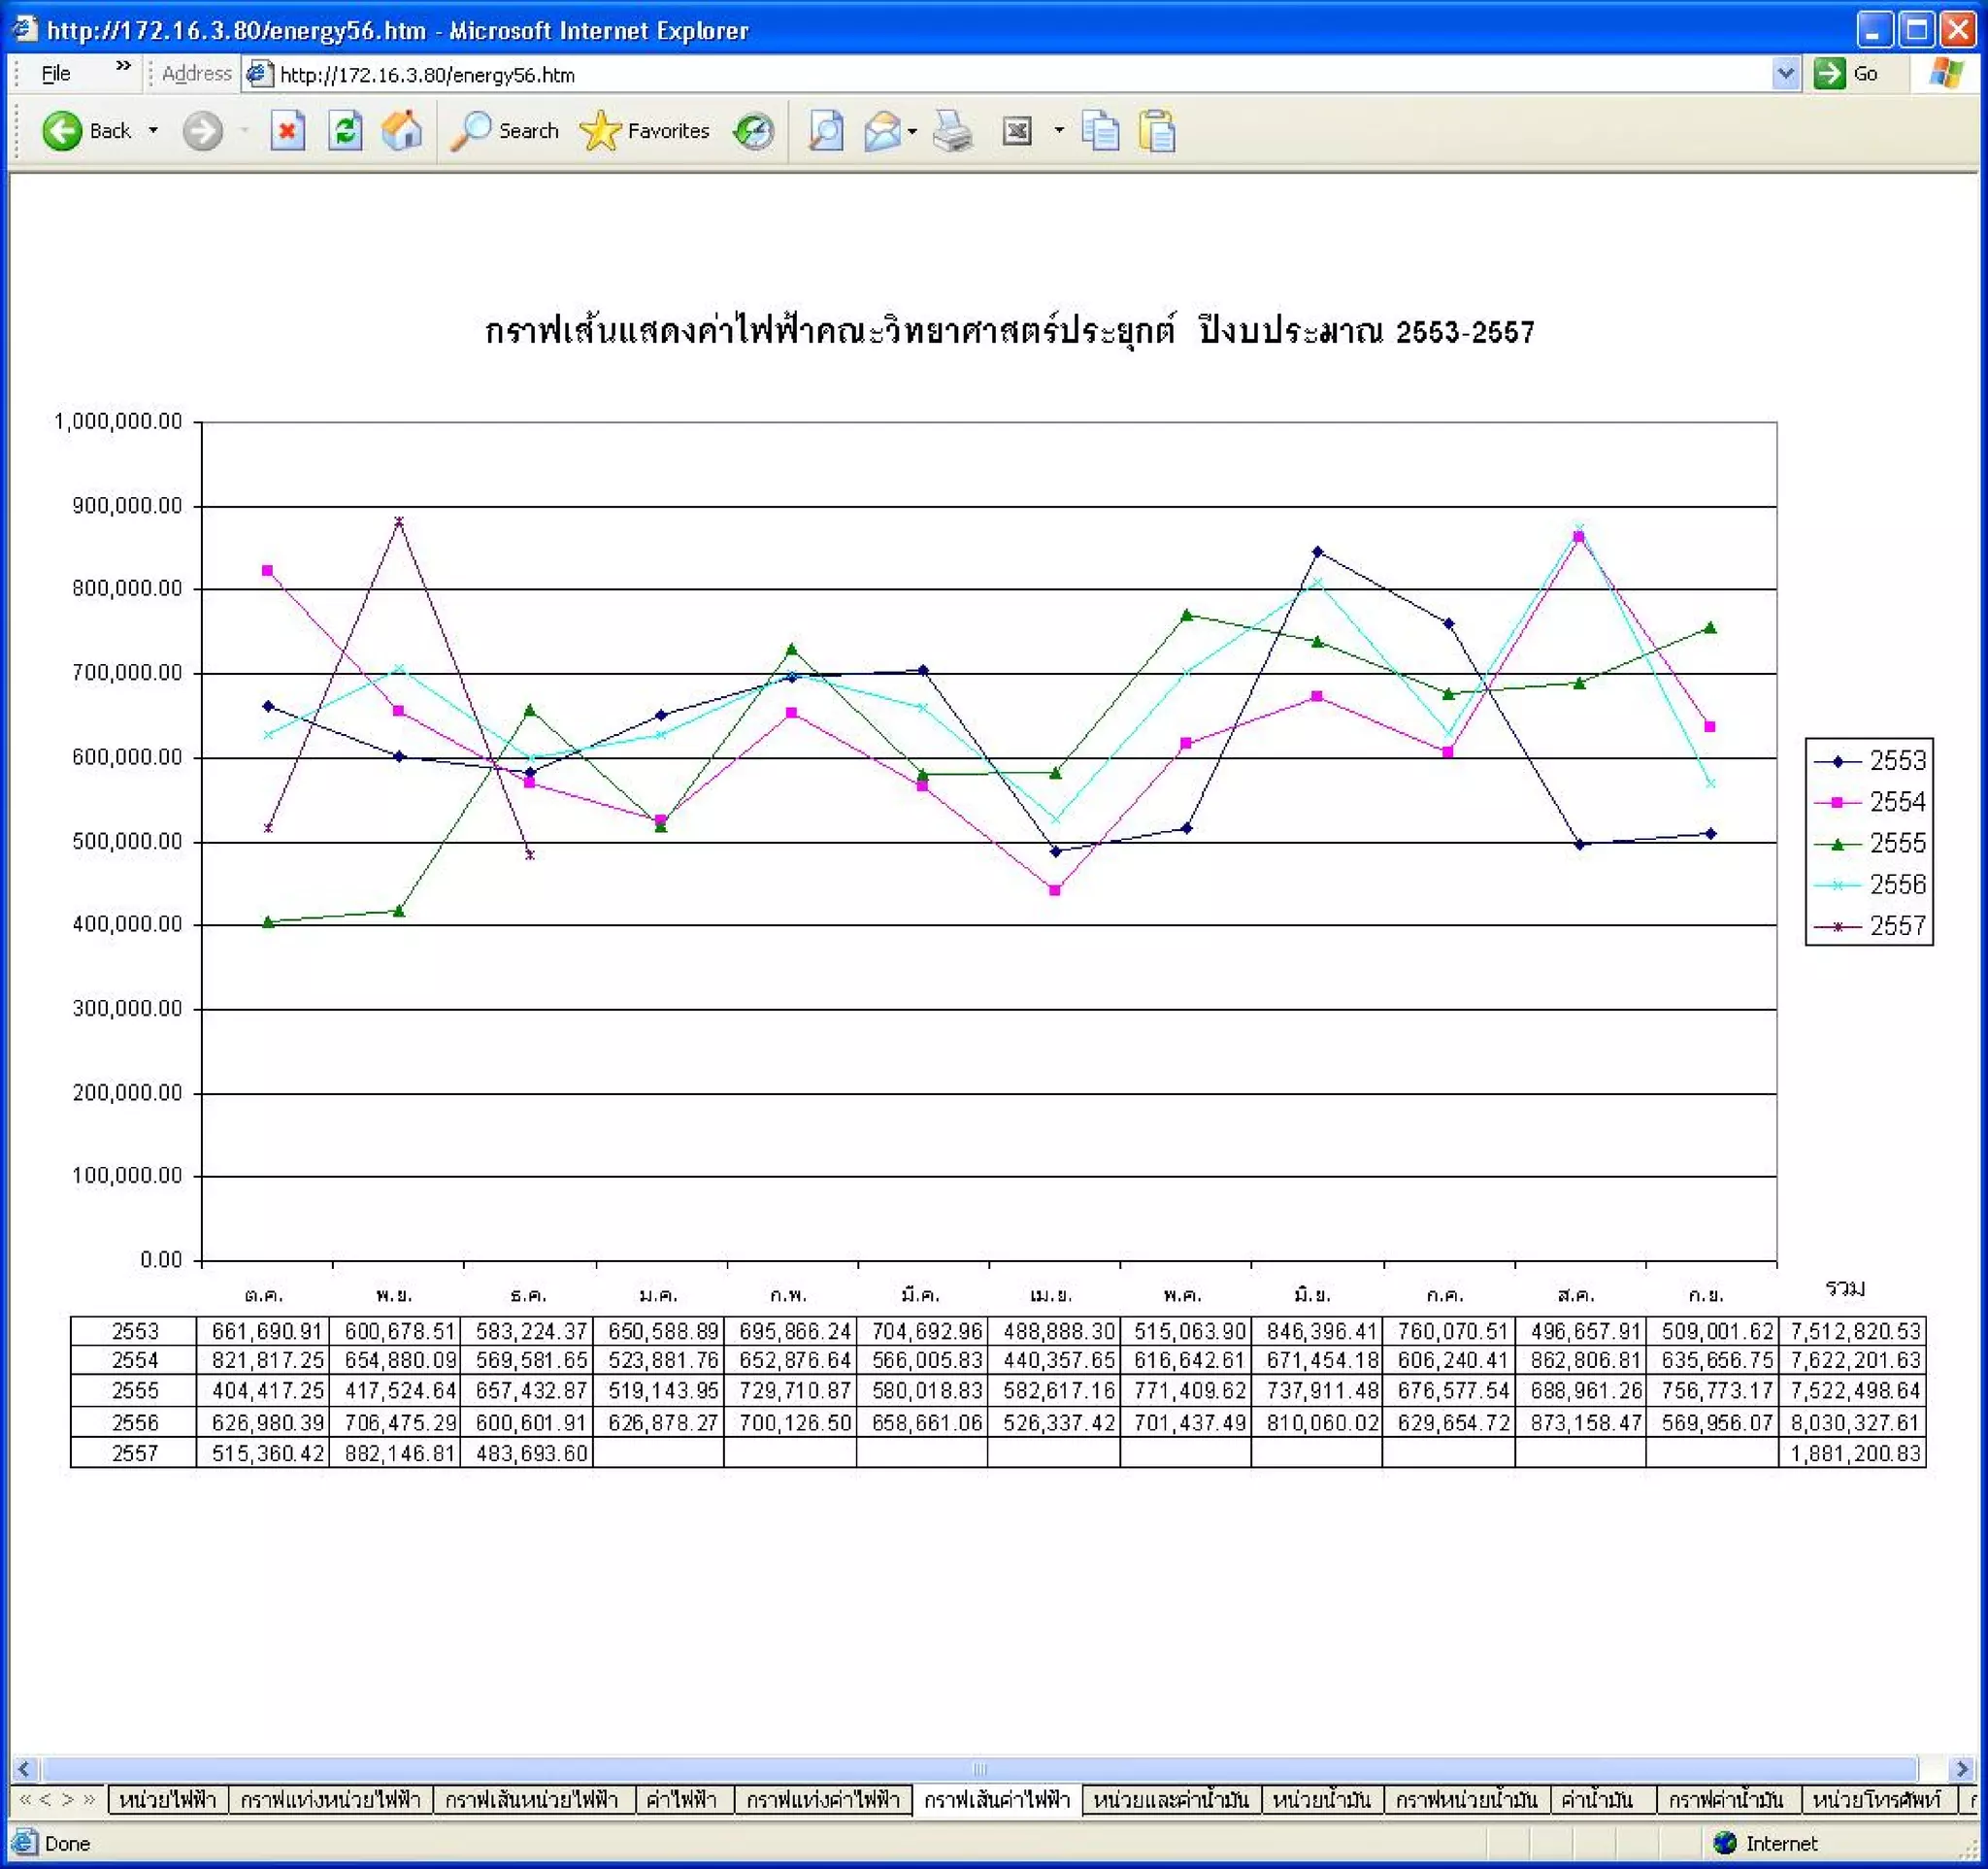The height and width of the screenshot is (1869, 1988).
Task: Click the Back navigation button
Action: [86, 131]
